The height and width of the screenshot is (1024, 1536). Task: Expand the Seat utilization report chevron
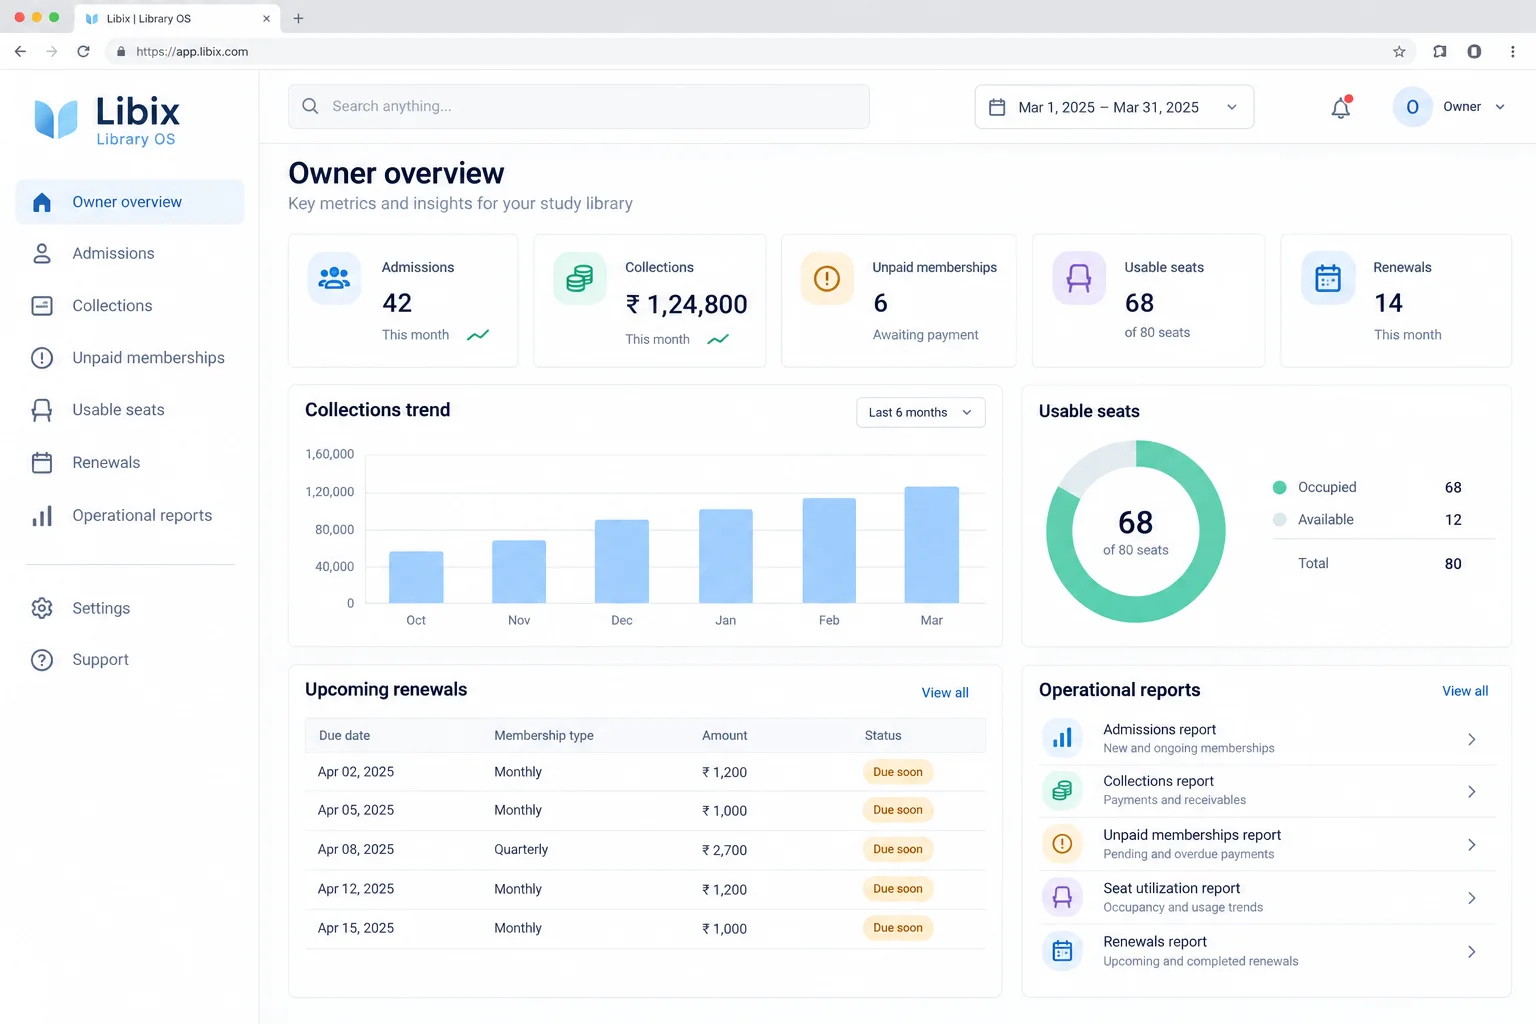click(x=1471, y=898)
